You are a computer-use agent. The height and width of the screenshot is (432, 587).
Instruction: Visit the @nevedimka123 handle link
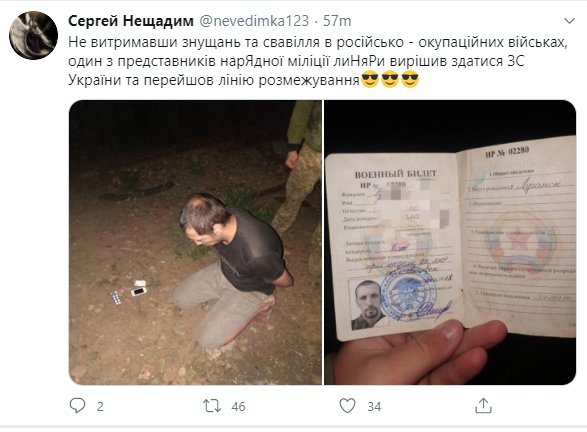254,21
